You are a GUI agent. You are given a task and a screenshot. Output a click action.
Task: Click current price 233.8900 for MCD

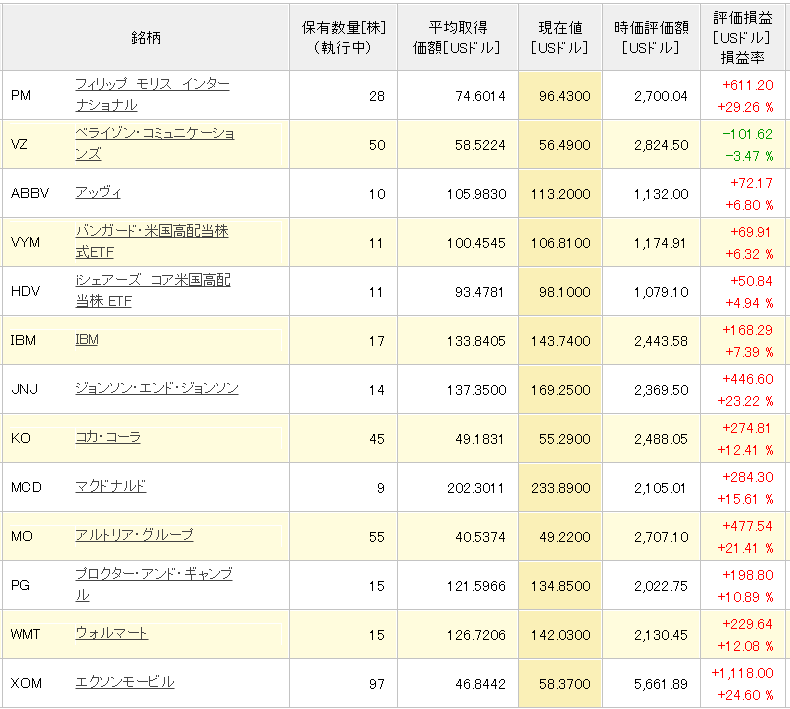click(x=560, y=488)
